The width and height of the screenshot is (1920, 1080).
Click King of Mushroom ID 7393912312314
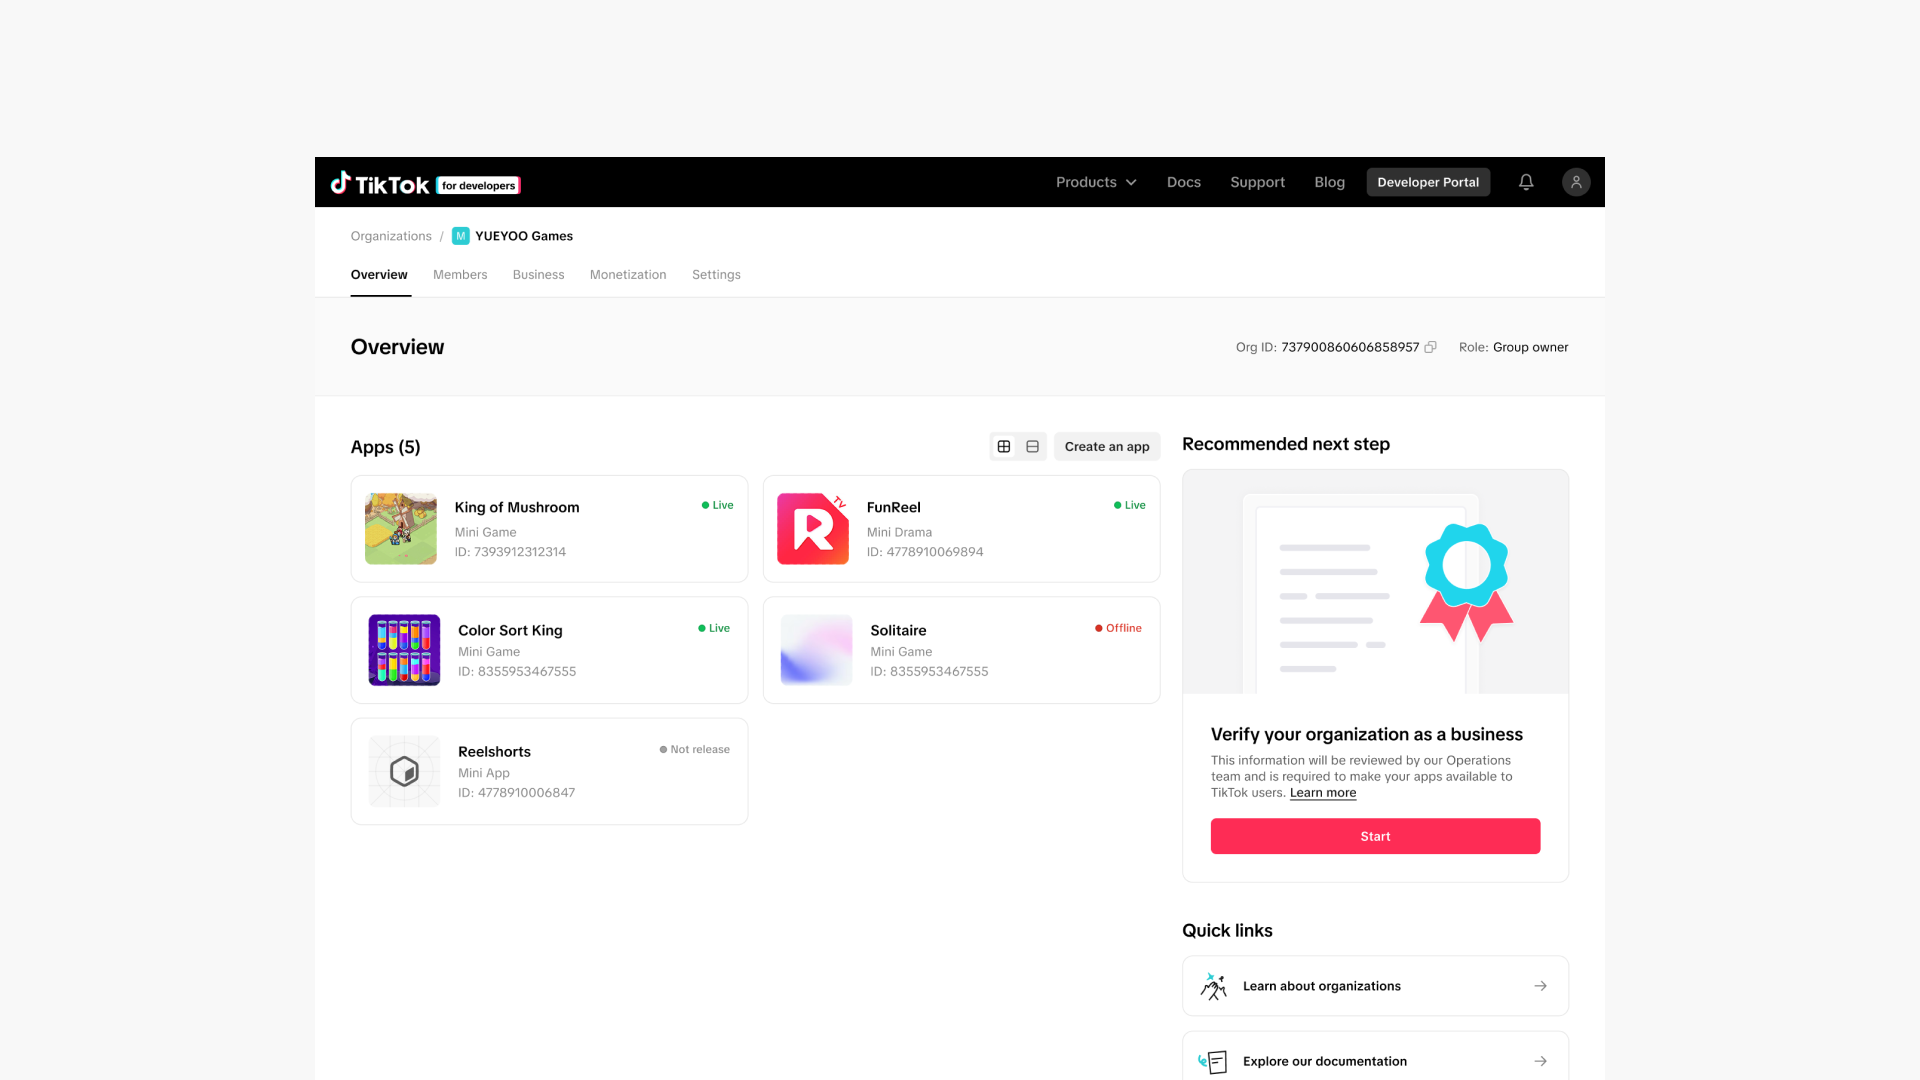510,552
